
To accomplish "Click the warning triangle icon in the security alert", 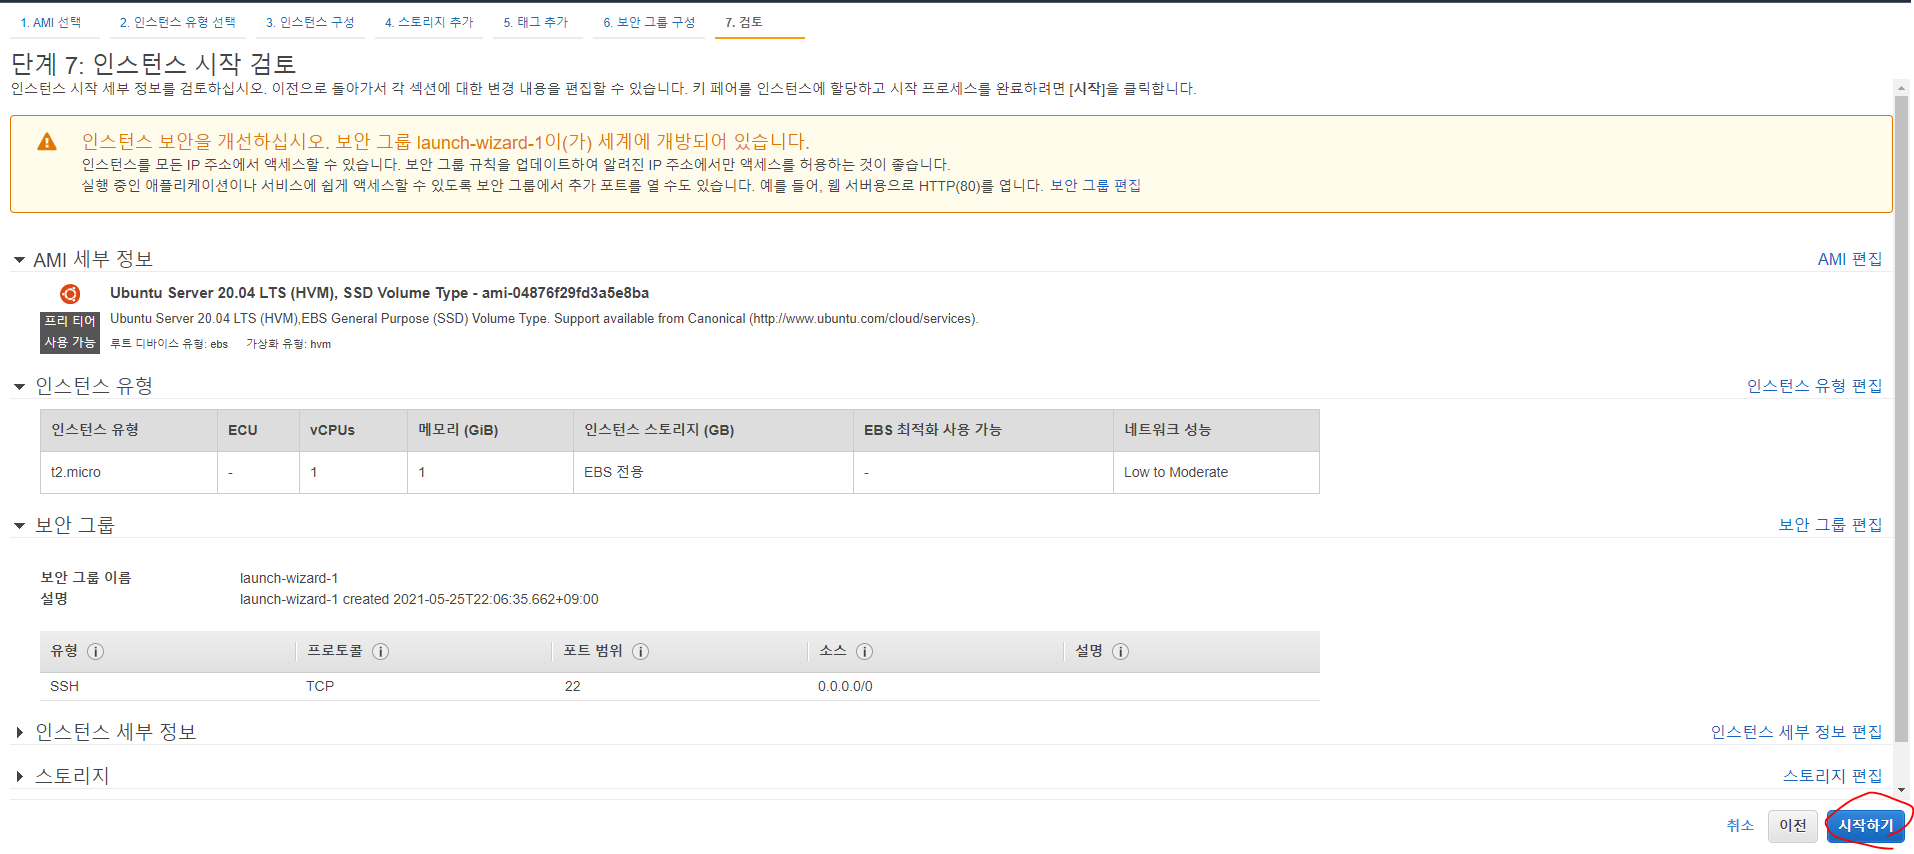I will click(47, 142).
